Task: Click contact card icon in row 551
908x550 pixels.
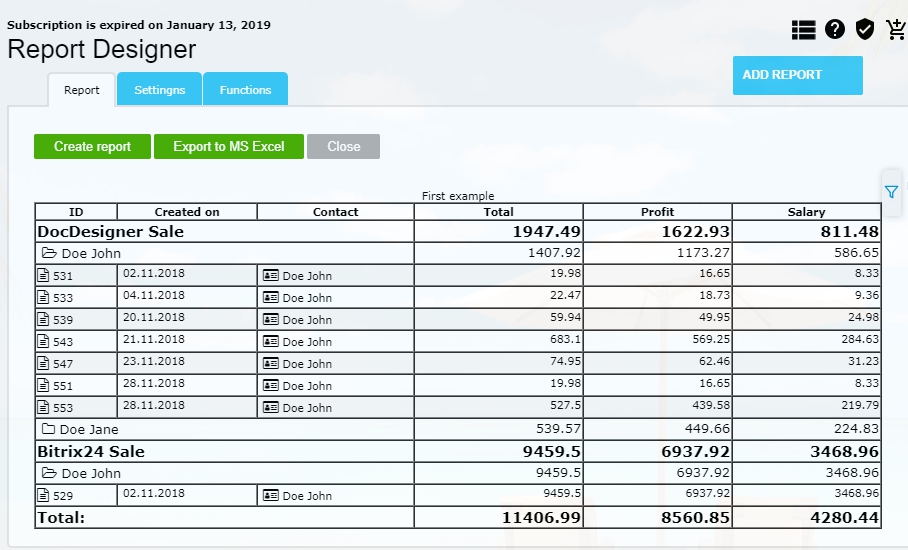Action: 270,385
